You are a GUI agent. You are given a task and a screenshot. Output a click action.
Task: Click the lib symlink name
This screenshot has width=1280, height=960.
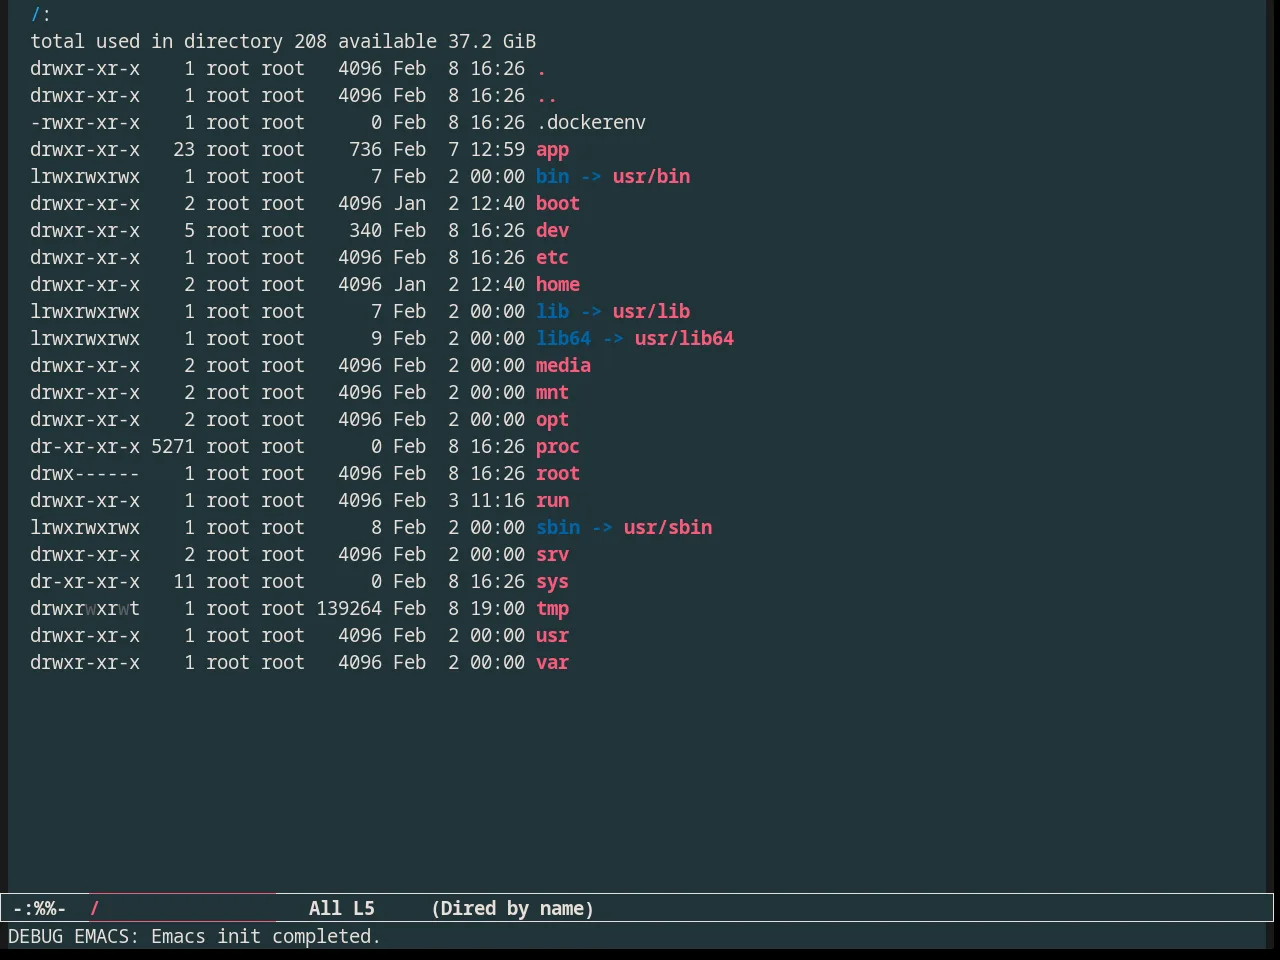[x=552, y=312]
